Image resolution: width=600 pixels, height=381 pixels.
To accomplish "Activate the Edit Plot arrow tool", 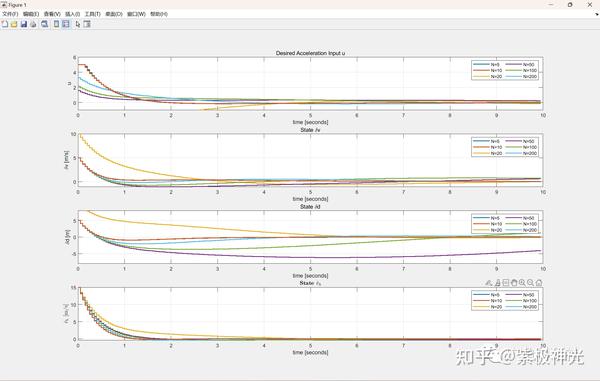I will point(78,24).
